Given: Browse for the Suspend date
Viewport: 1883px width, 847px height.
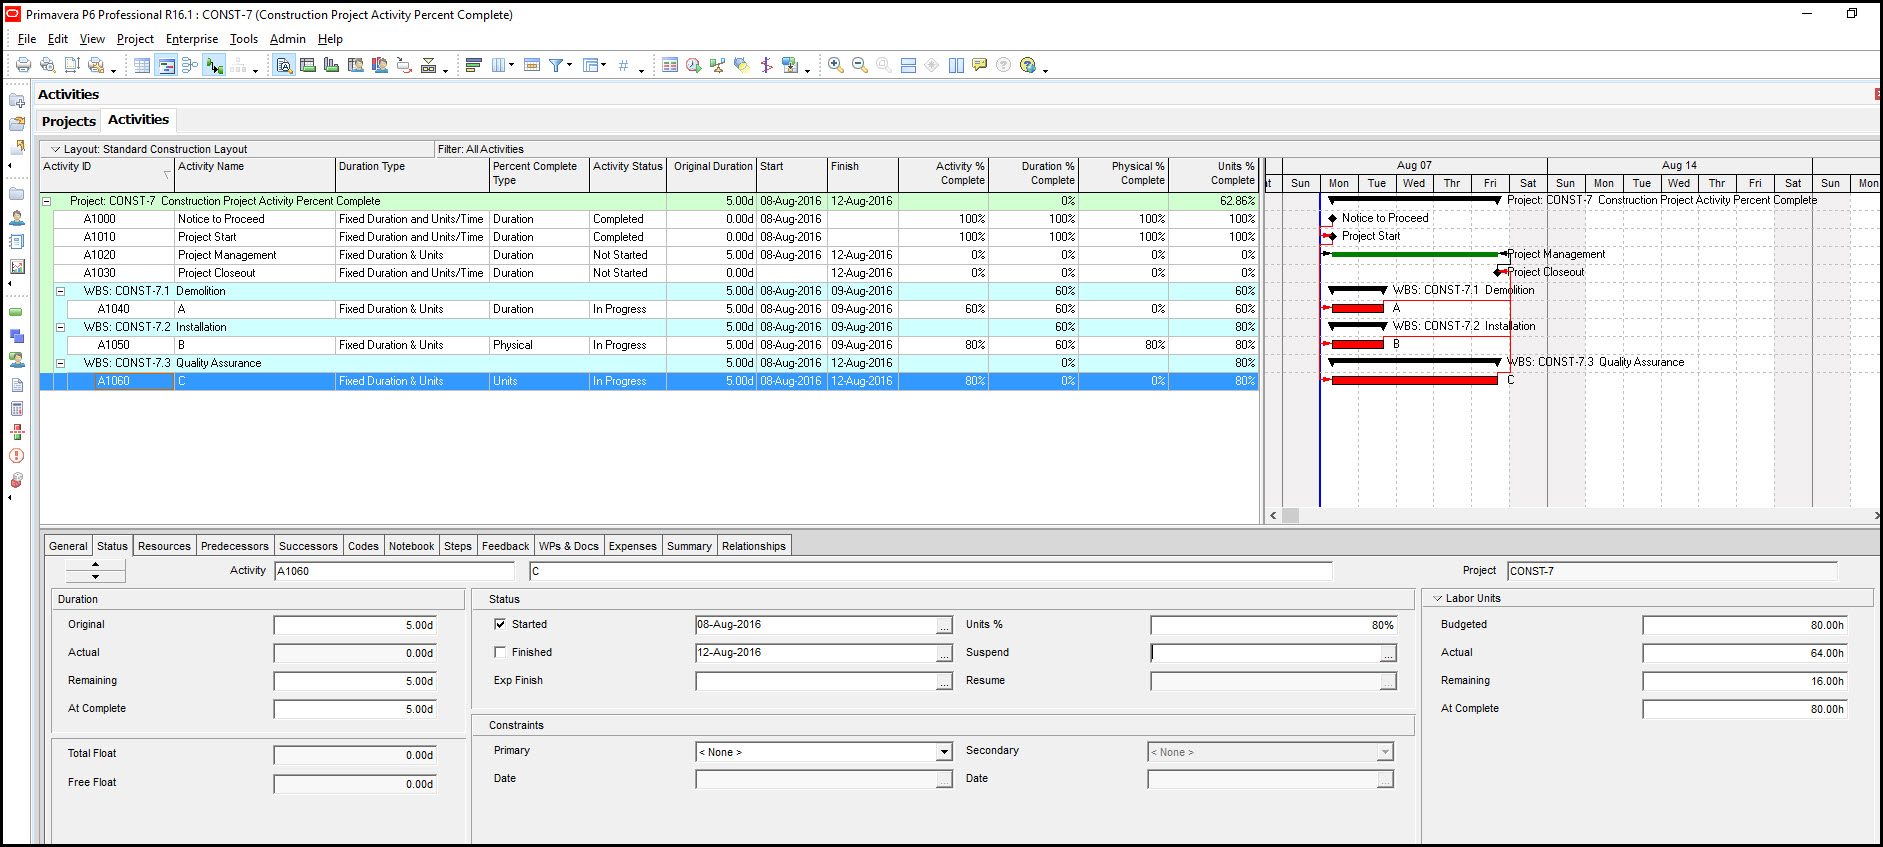Looking at the screenshot, I should (1388, 653).
